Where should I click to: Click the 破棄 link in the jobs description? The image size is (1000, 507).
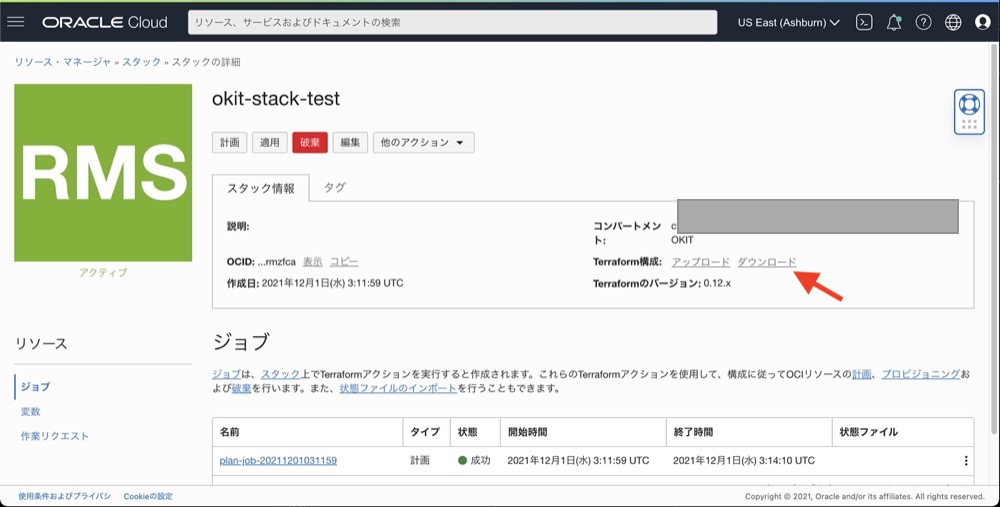pos(242,388)
